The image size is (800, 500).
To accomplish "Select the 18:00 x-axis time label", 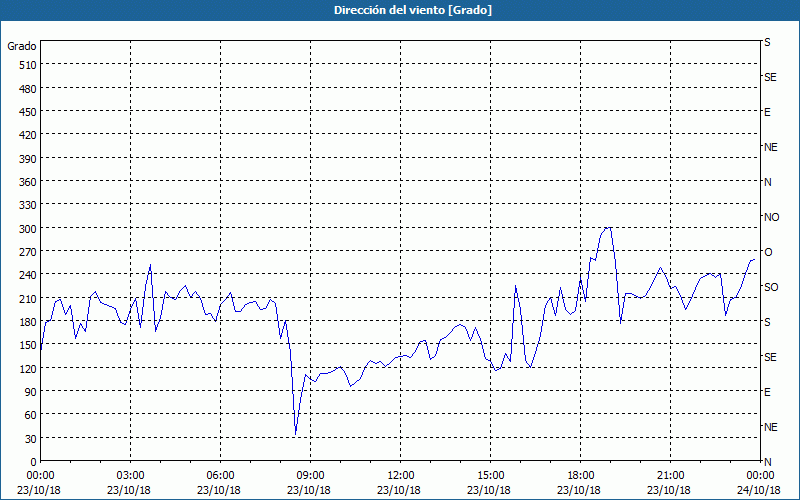I will point(580,476).
